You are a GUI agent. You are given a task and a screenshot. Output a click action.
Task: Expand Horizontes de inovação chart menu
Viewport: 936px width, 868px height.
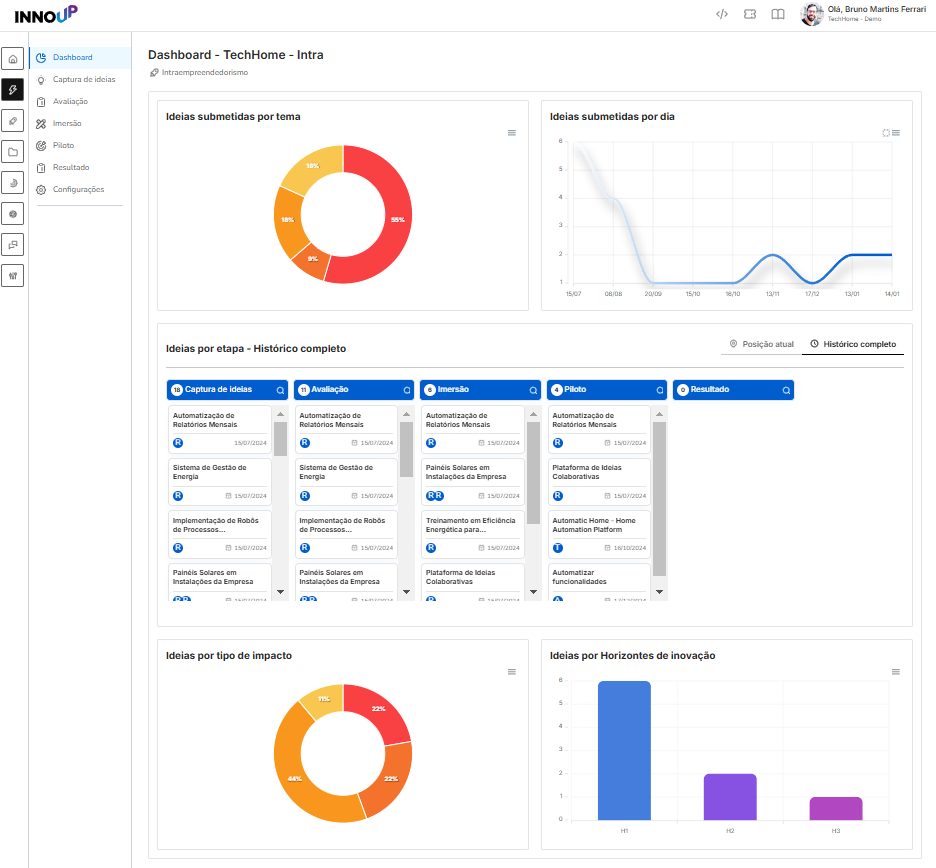click(x=895, y=672)
